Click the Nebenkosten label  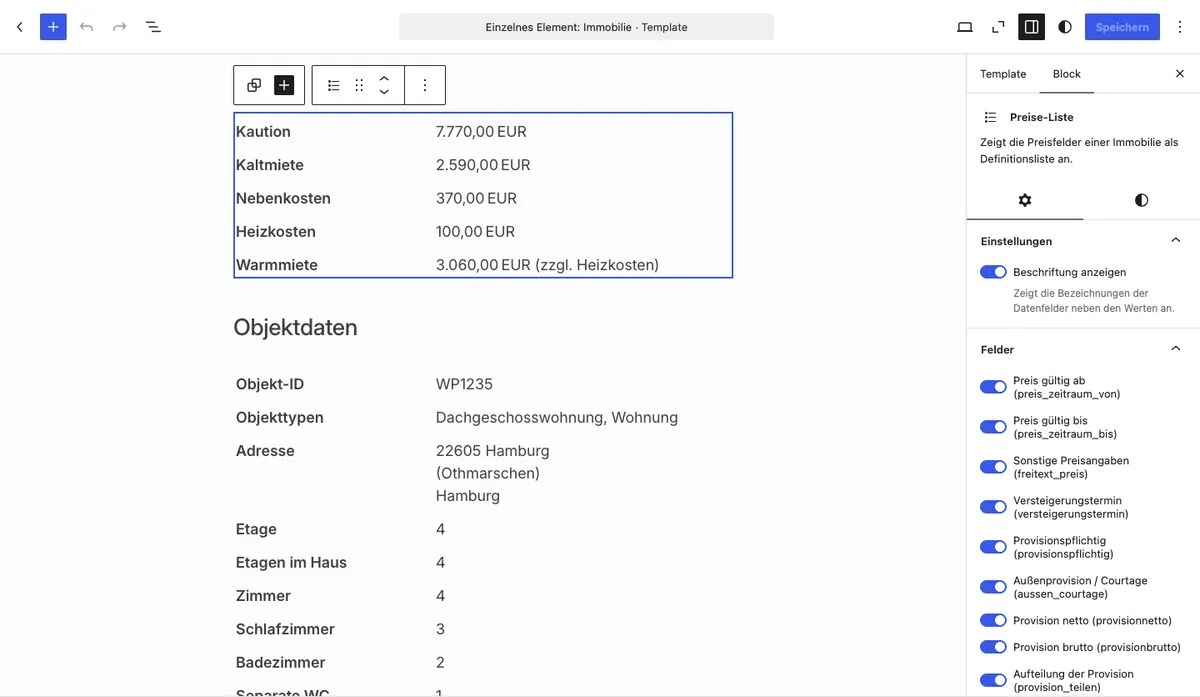283,198
